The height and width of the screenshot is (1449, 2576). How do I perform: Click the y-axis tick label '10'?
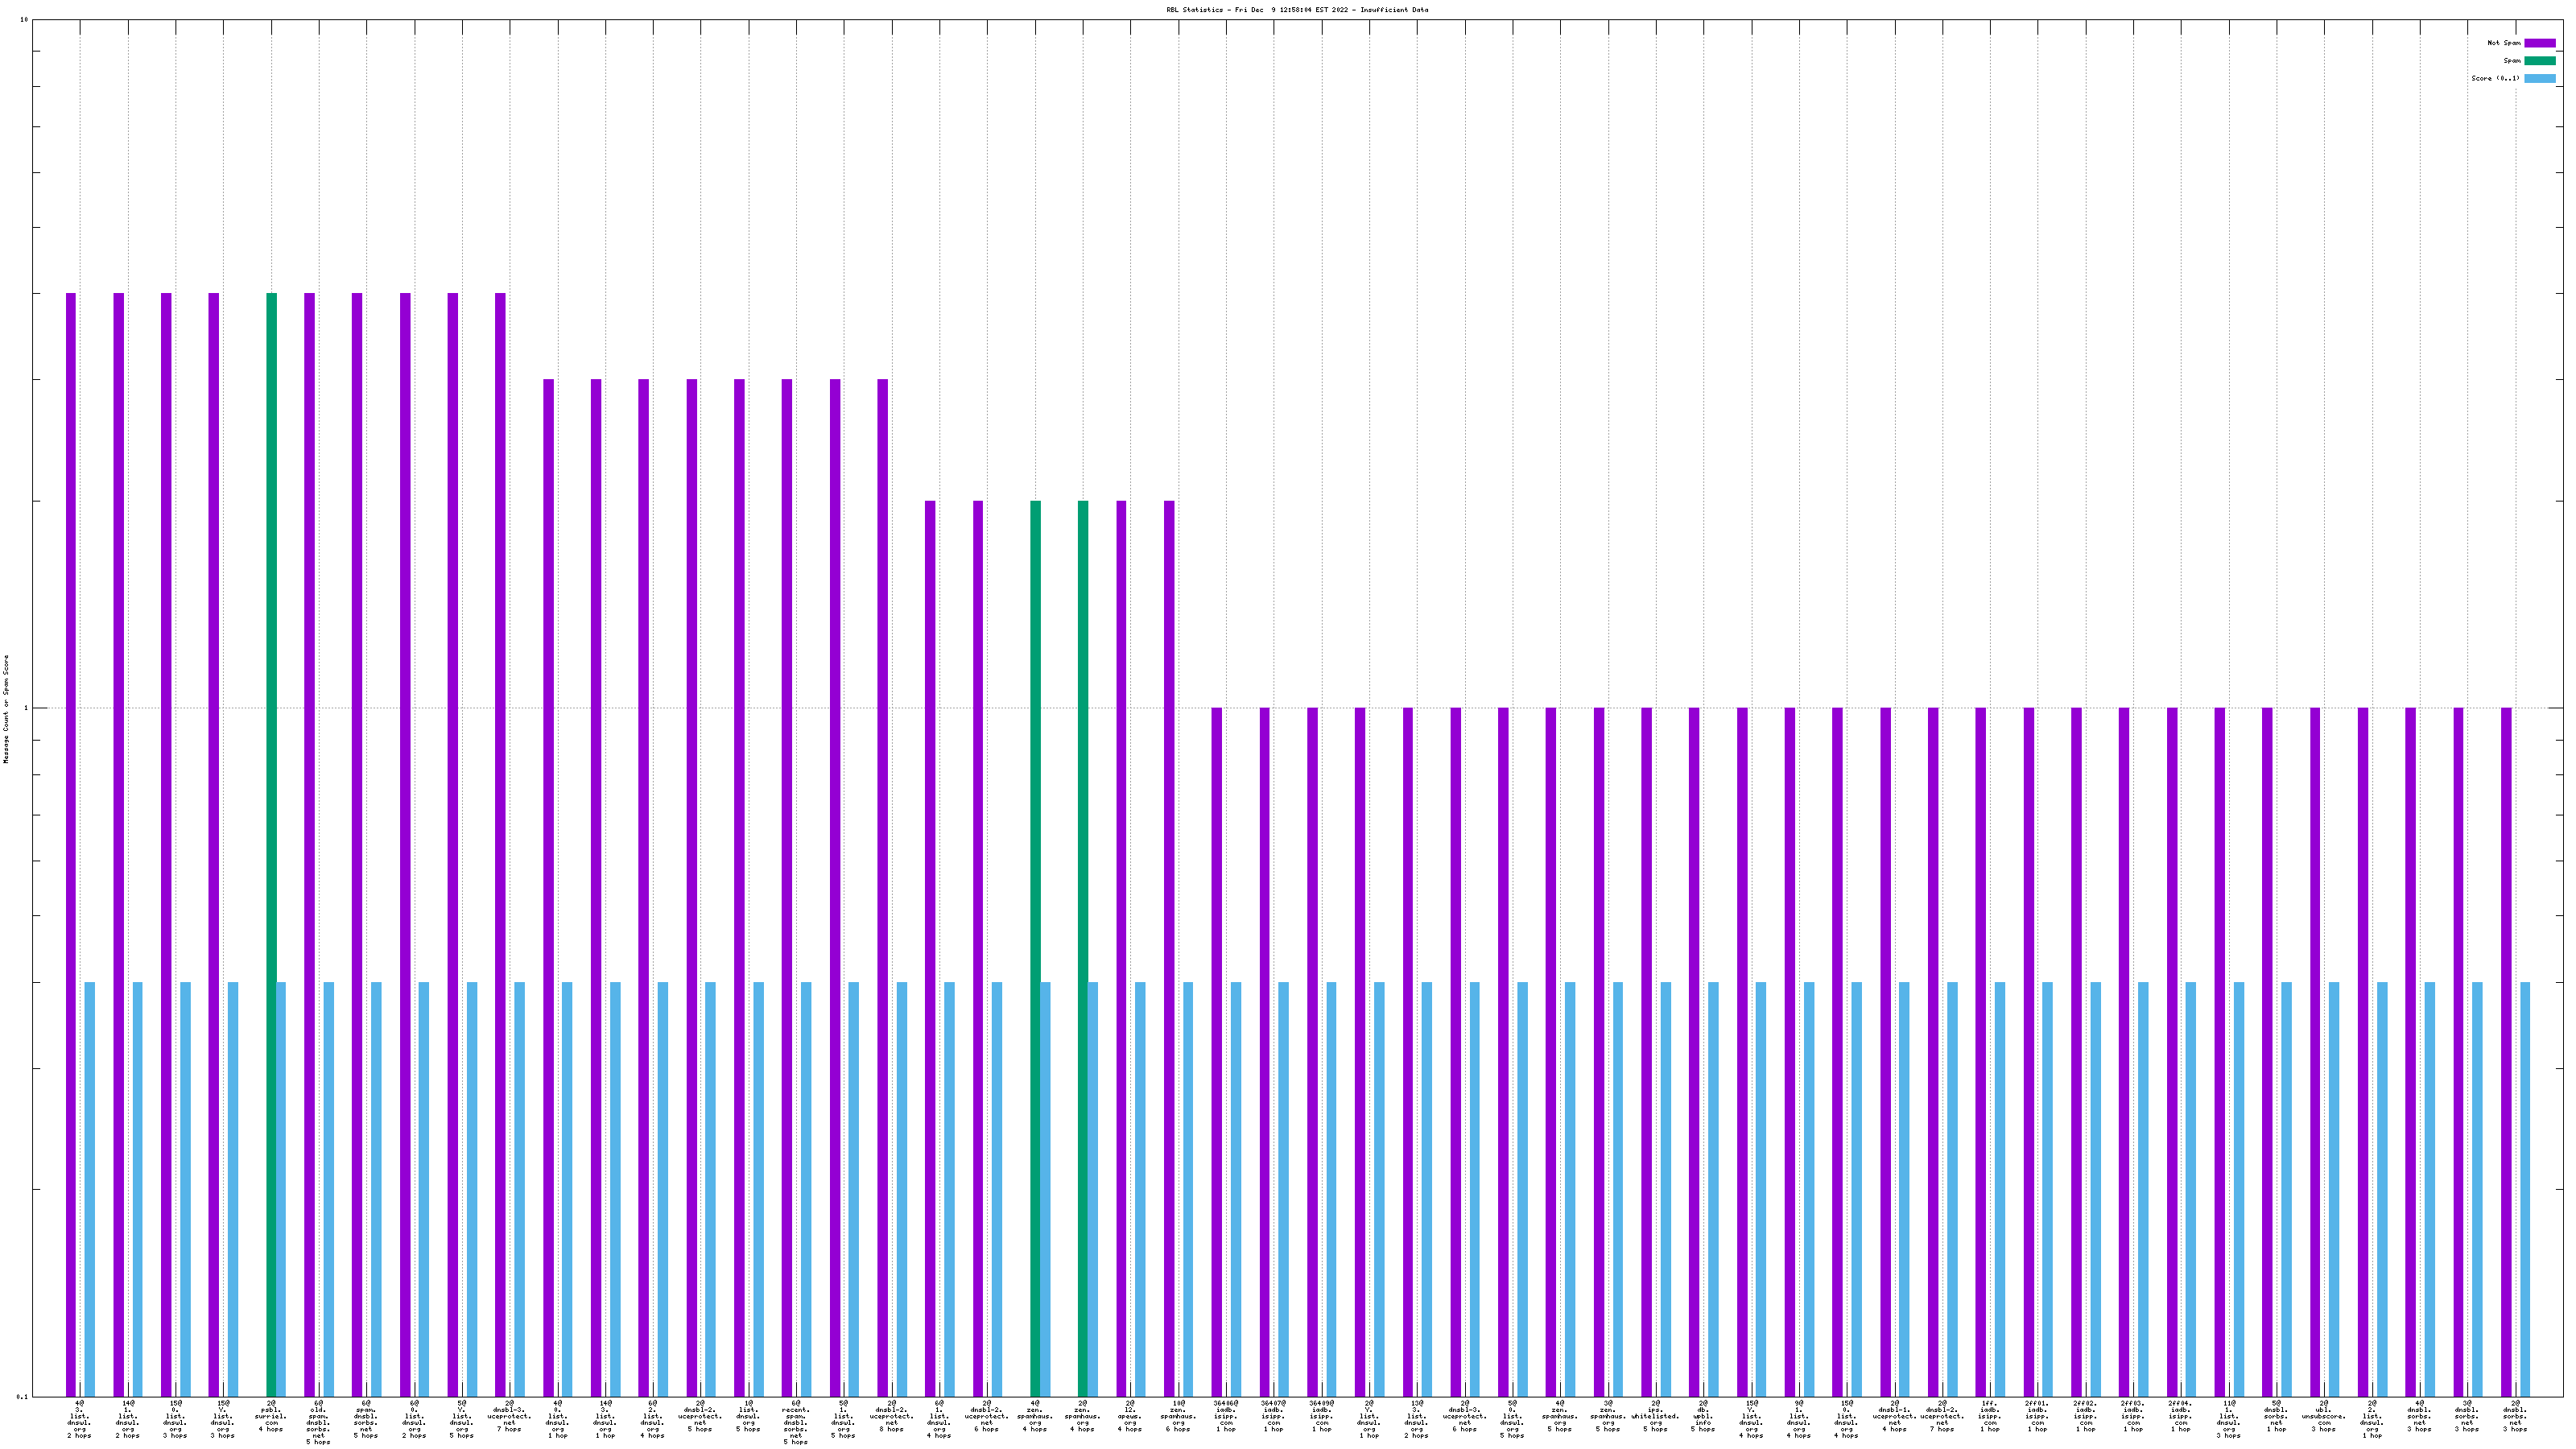click(x=24, y=20)
